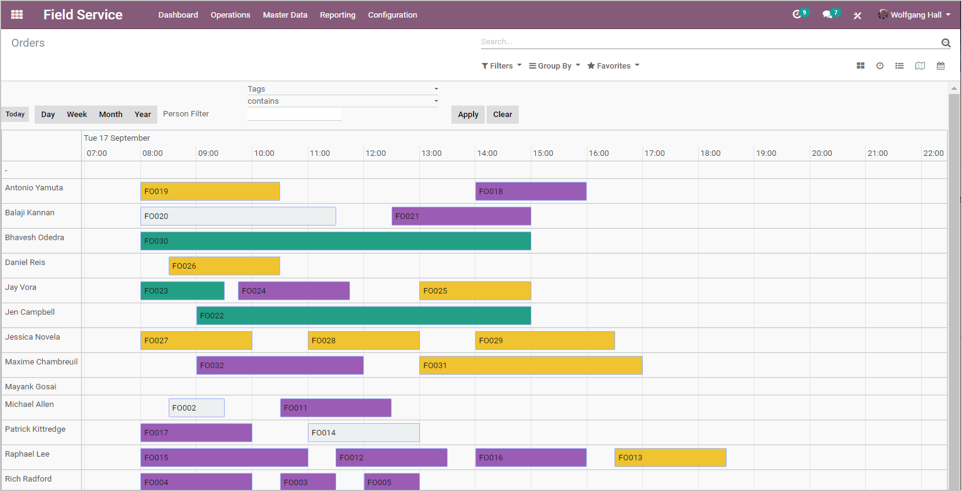
Task: Open order FO017 for Patrick Kittredge
Action: tap(196, 433)
